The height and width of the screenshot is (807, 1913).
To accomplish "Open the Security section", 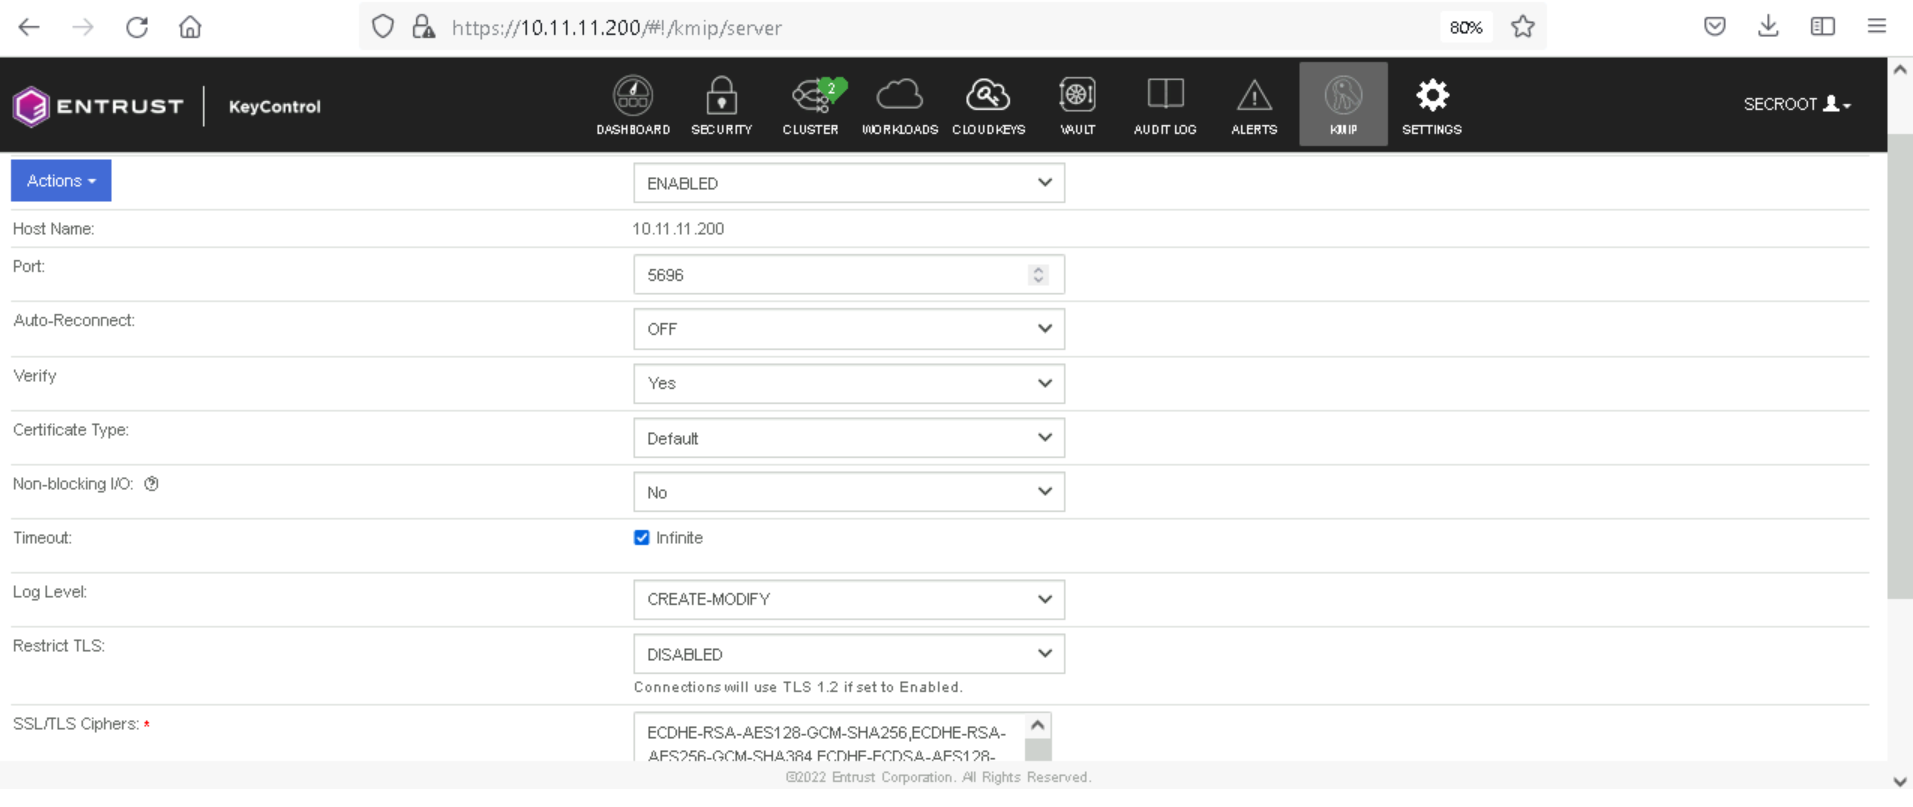I will click(721, 105).
